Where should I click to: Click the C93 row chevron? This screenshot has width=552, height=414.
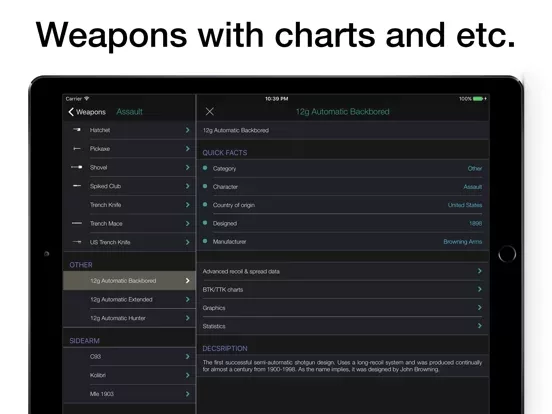[x=188, y=357]
